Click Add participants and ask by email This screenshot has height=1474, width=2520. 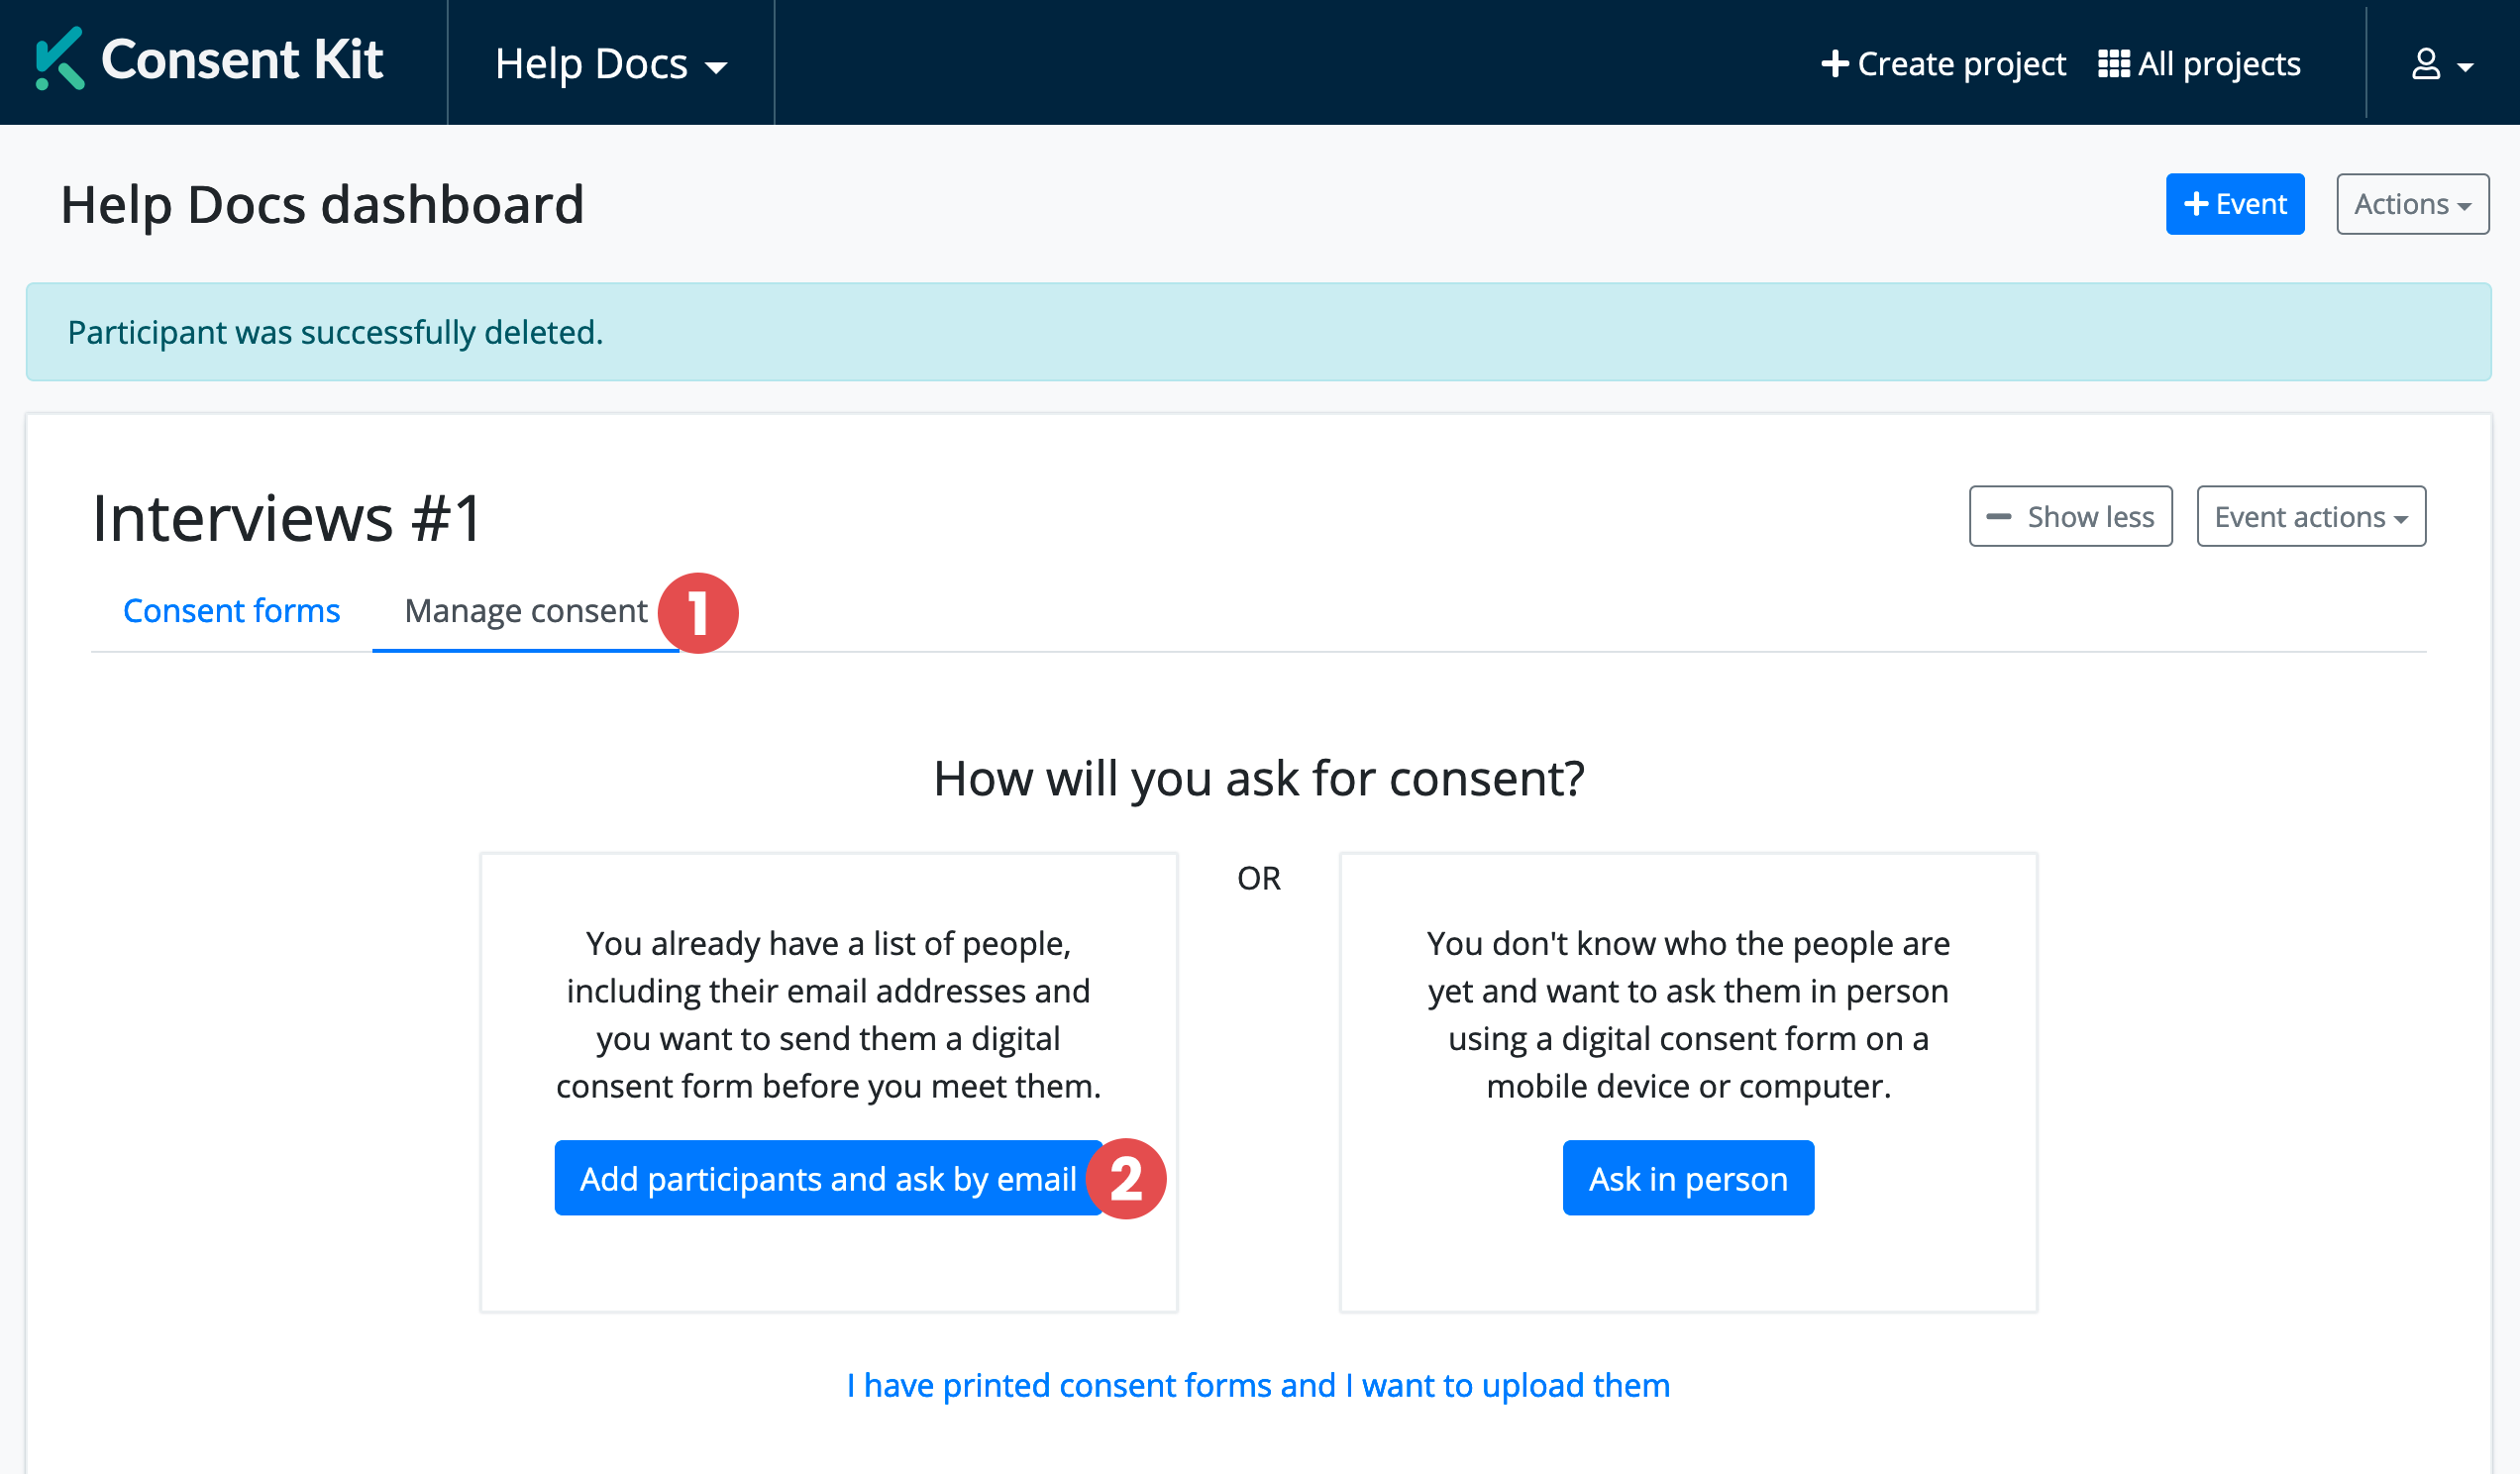tap(827, 1179)
